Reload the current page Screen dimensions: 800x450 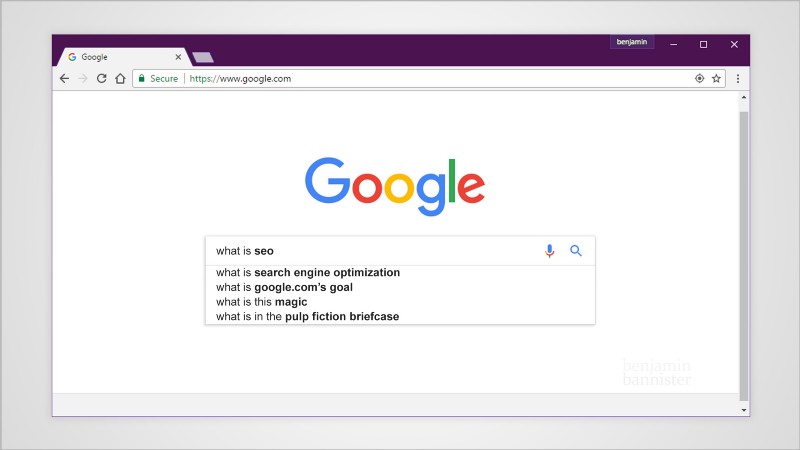coord(101,78)
